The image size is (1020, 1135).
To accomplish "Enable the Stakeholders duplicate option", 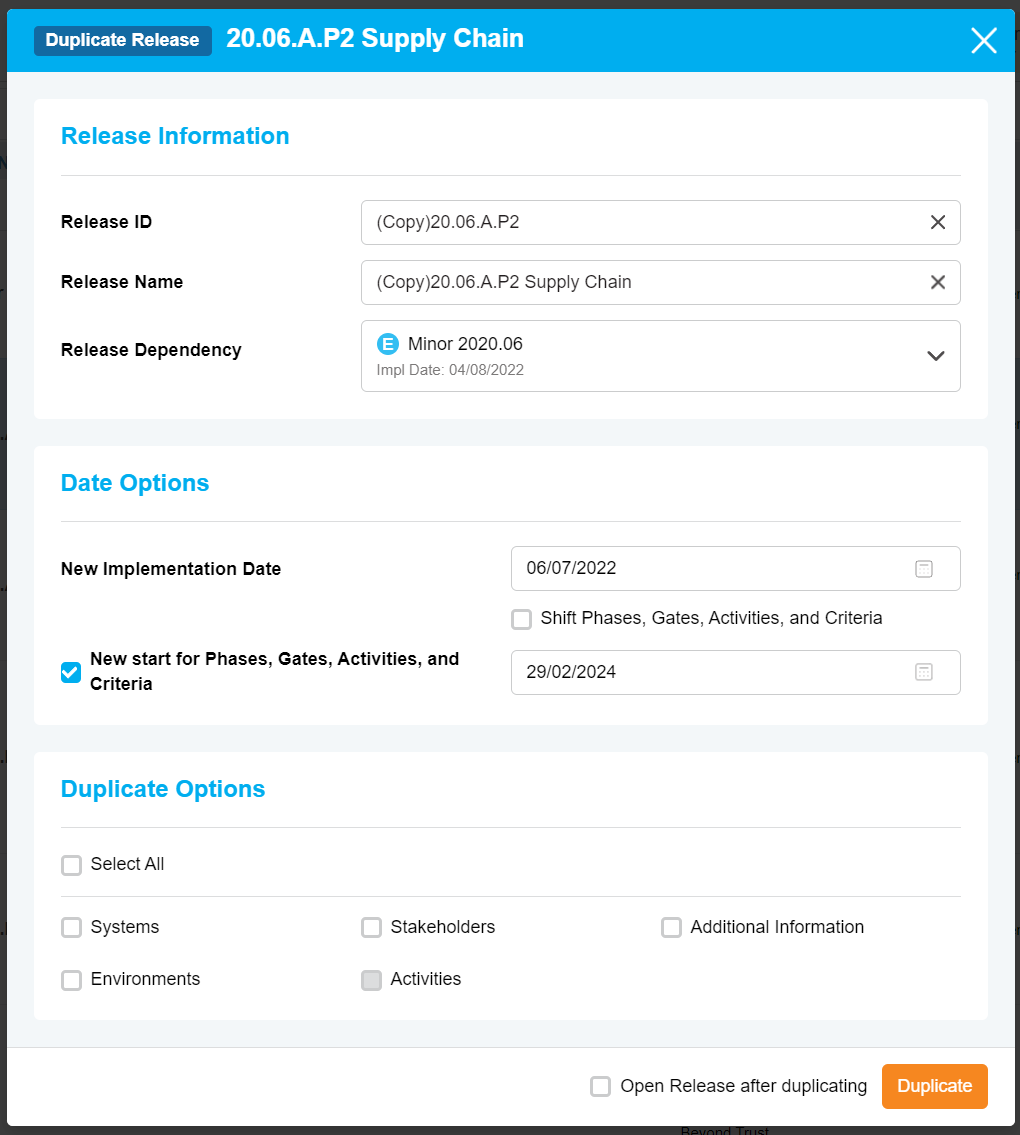I will 371,928.
